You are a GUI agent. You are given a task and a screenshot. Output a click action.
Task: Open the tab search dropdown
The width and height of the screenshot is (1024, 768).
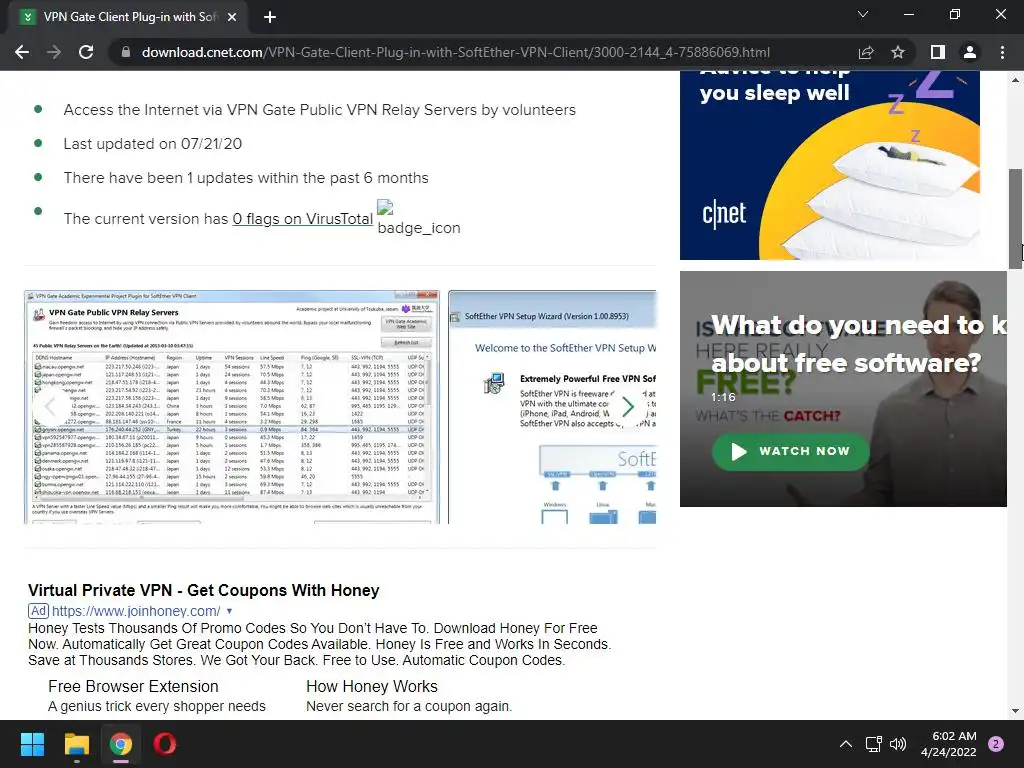pyautogui.click(x=863, y=14)
